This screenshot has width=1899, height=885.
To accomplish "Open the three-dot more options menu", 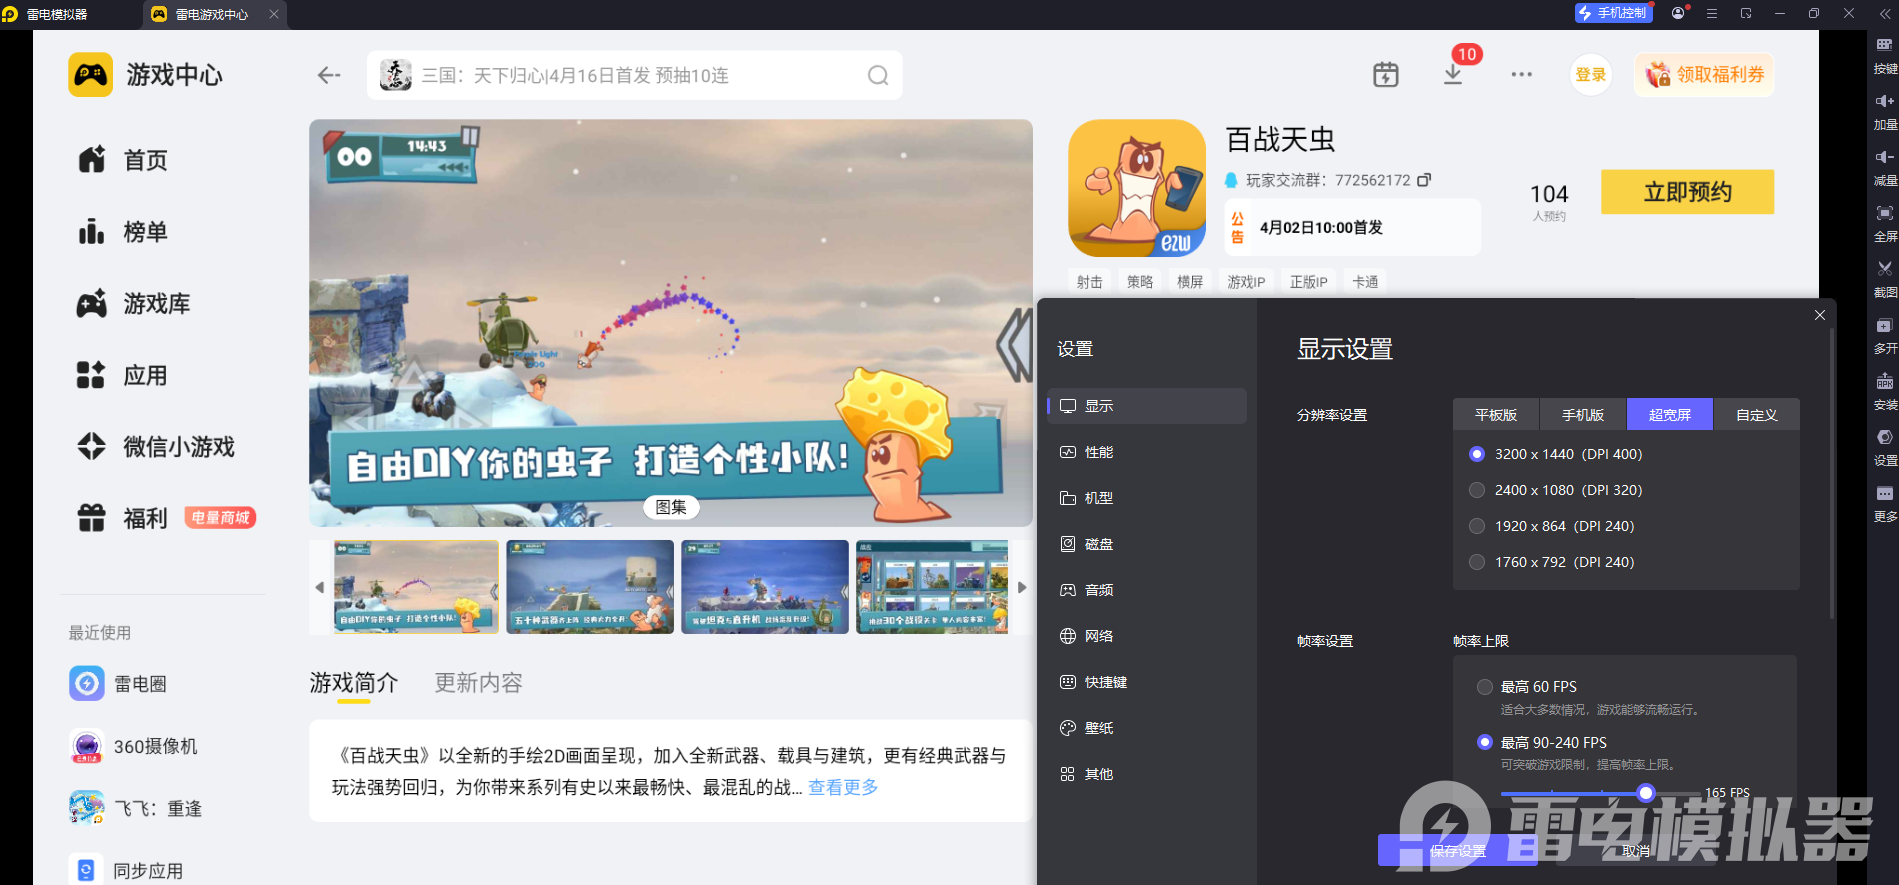I will [x=1522, y=75].
